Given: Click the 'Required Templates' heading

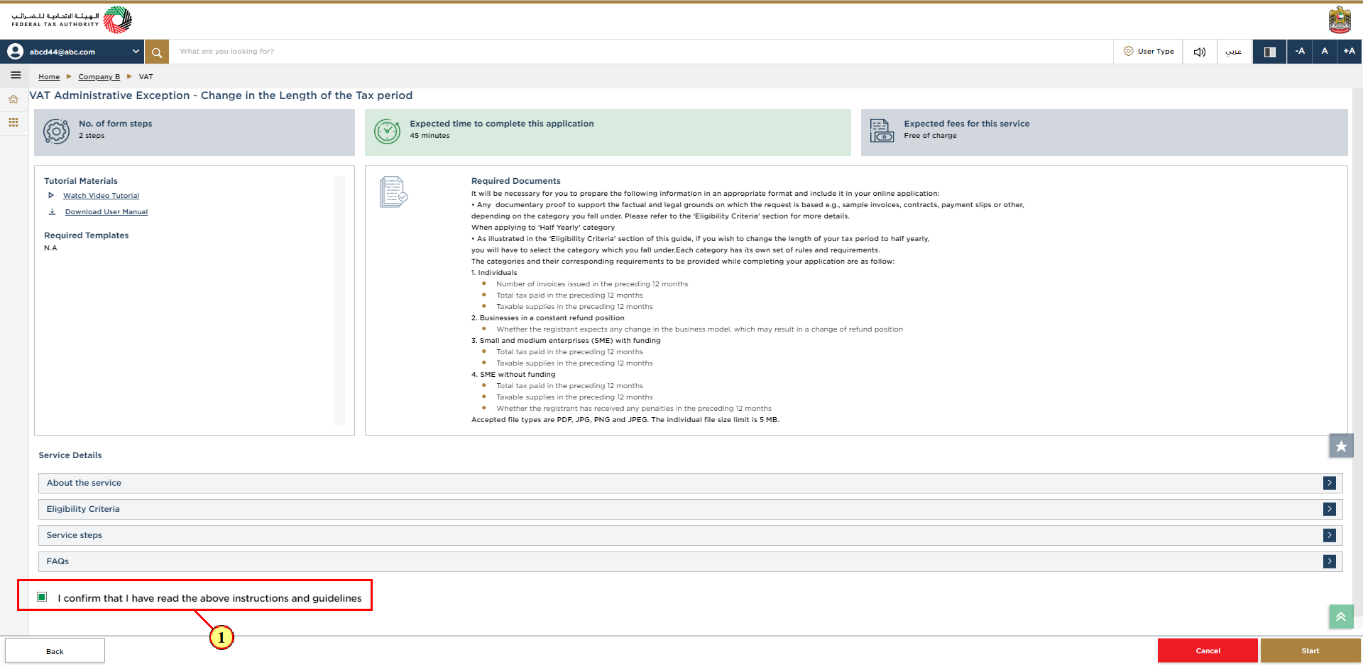Looking at the screenshot, I should (86, 236).
